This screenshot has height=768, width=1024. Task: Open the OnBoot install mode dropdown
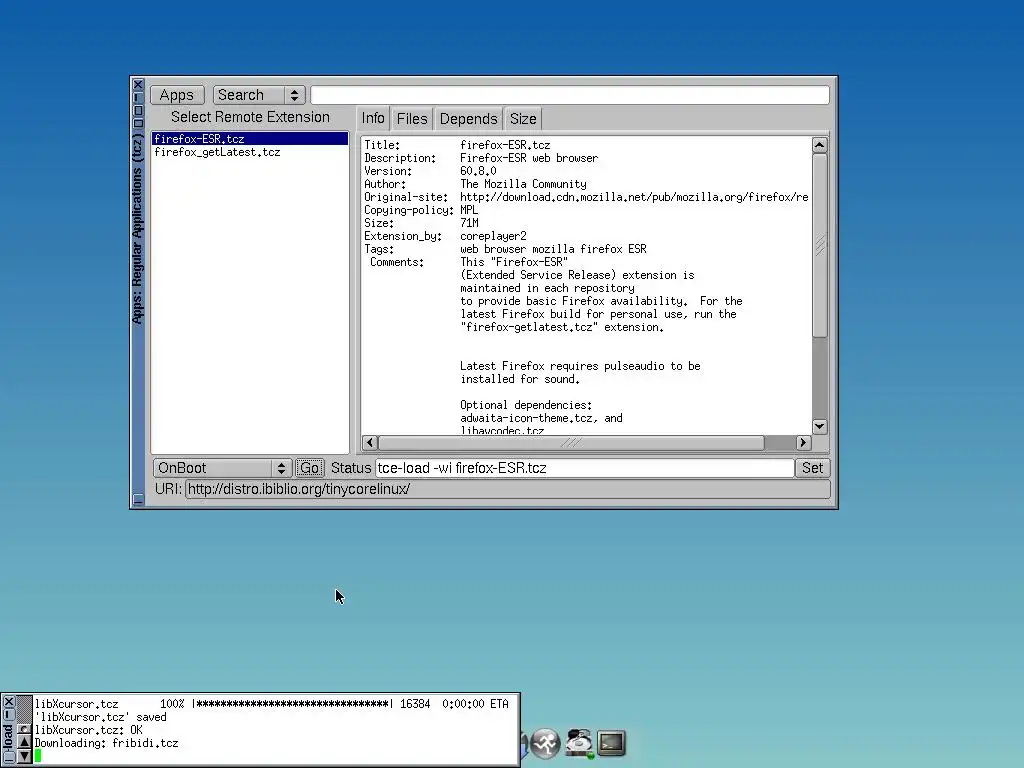click(222, 468)
